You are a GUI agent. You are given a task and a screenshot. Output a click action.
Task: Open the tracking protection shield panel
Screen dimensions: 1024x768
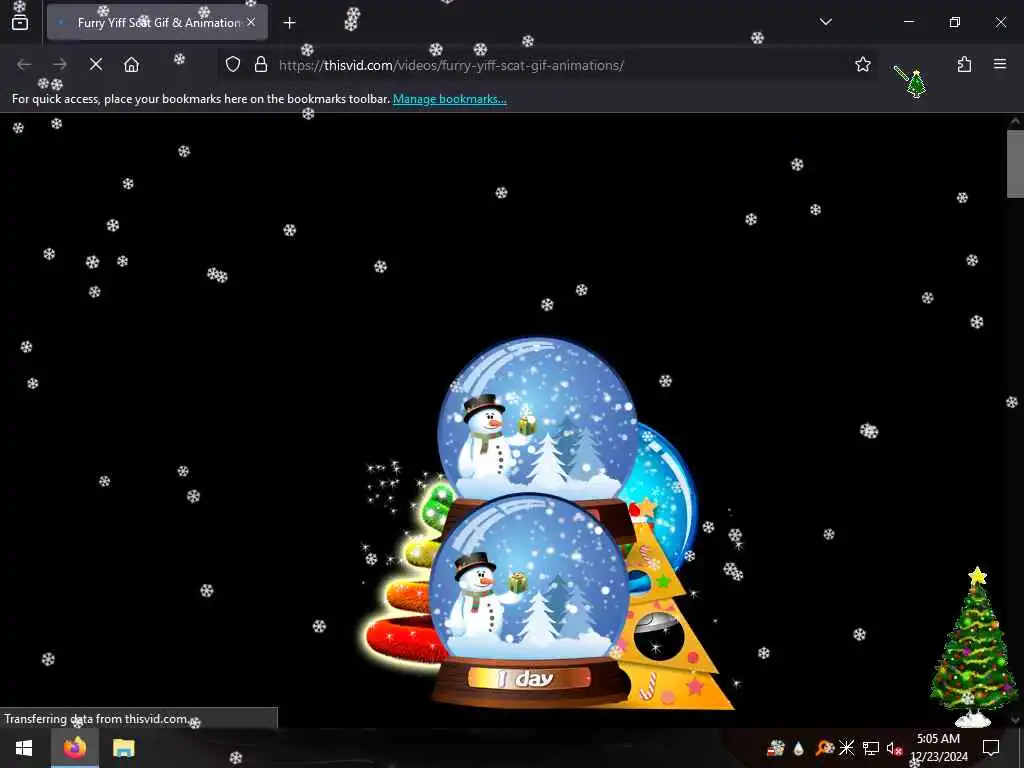click(233, 65)
